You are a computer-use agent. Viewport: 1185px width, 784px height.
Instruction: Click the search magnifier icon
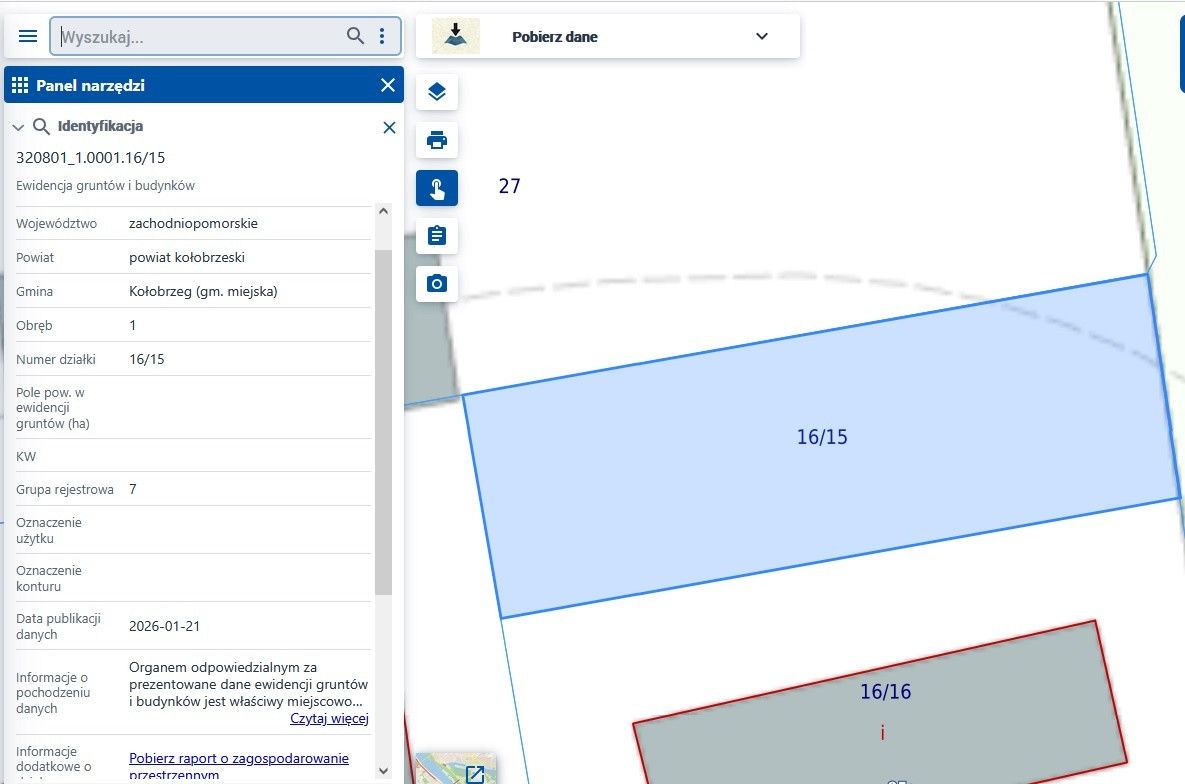coord(355,36)
